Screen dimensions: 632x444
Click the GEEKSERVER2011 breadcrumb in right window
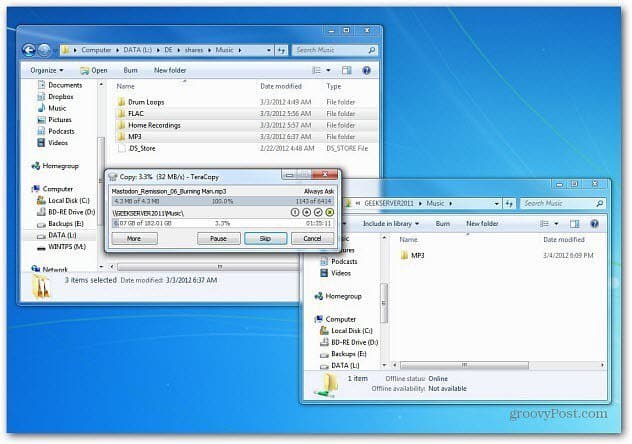click(x=389, y=203)
